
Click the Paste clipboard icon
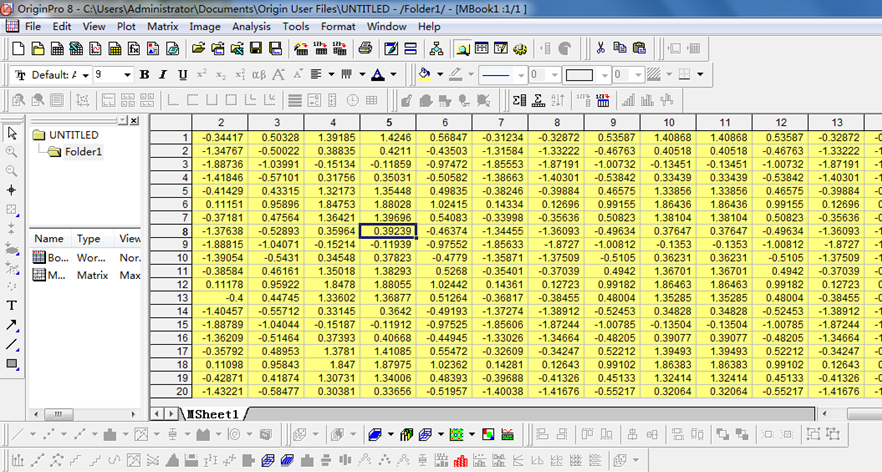pos(639,48)
